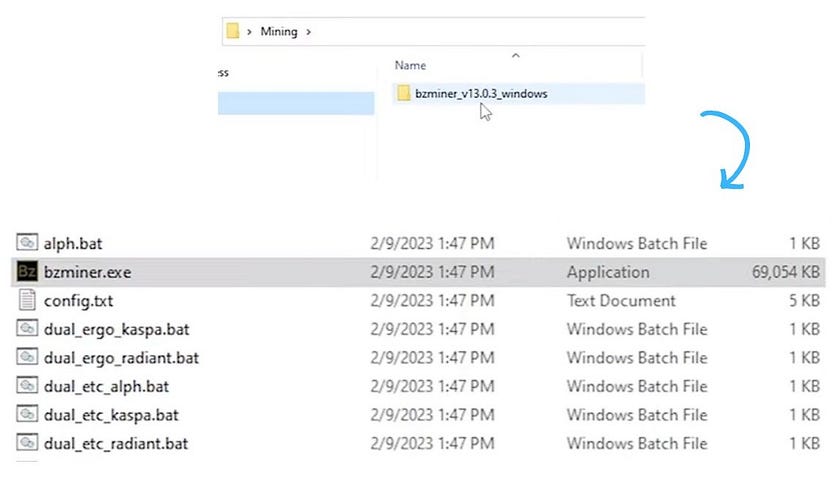Image resolution: width=840 pixels, height=484 pixels.
Task: Click the dual_etc_radiant.bat file icon
Action: [x=27, y=443]
